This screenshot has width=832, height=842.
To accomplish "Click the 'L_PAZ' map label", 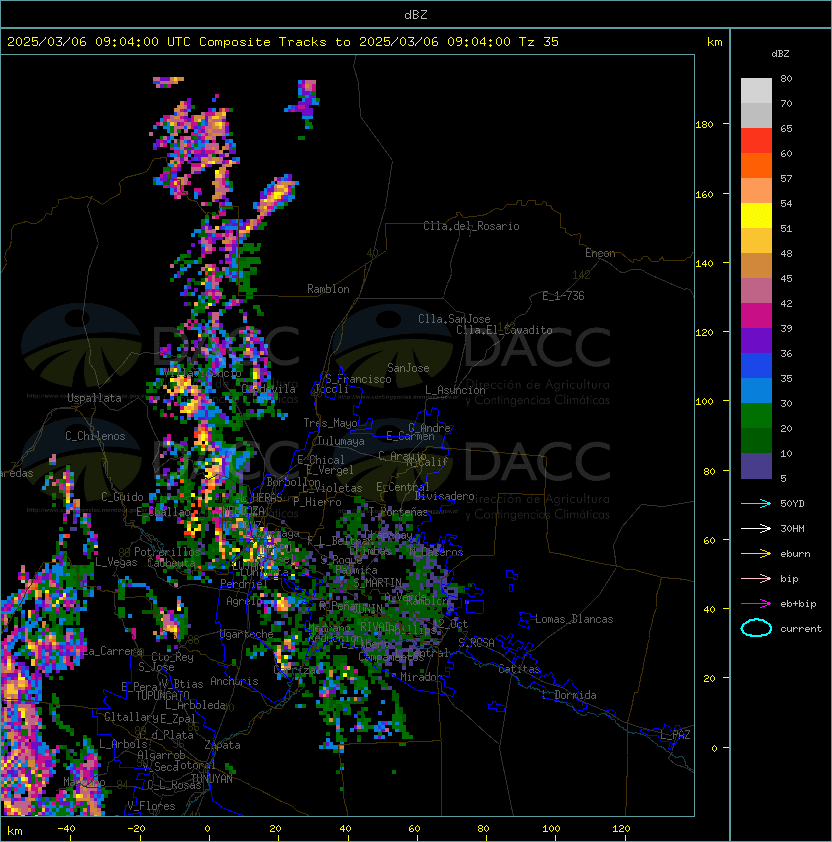I will tap(675, 735).
